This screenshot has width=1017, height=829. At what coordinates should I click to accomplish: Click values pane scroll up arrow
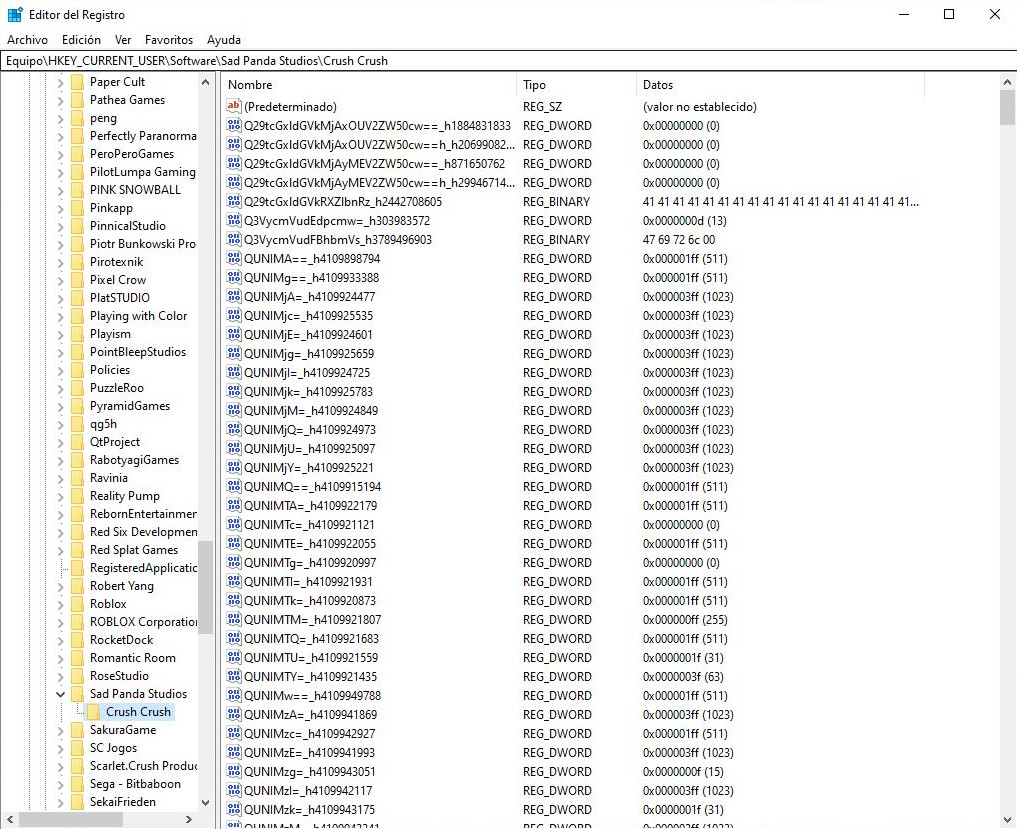pos(1007,82)
